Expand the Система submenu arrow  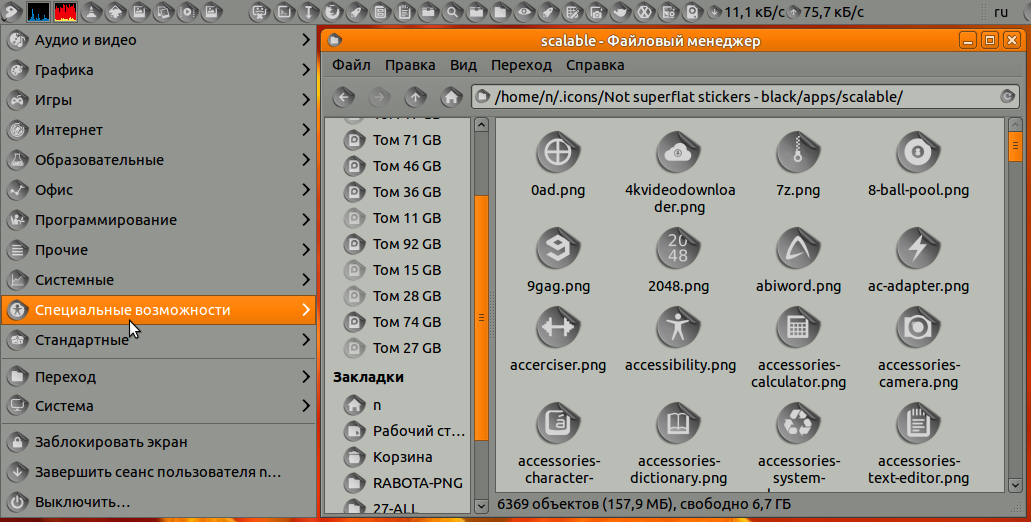306,406
